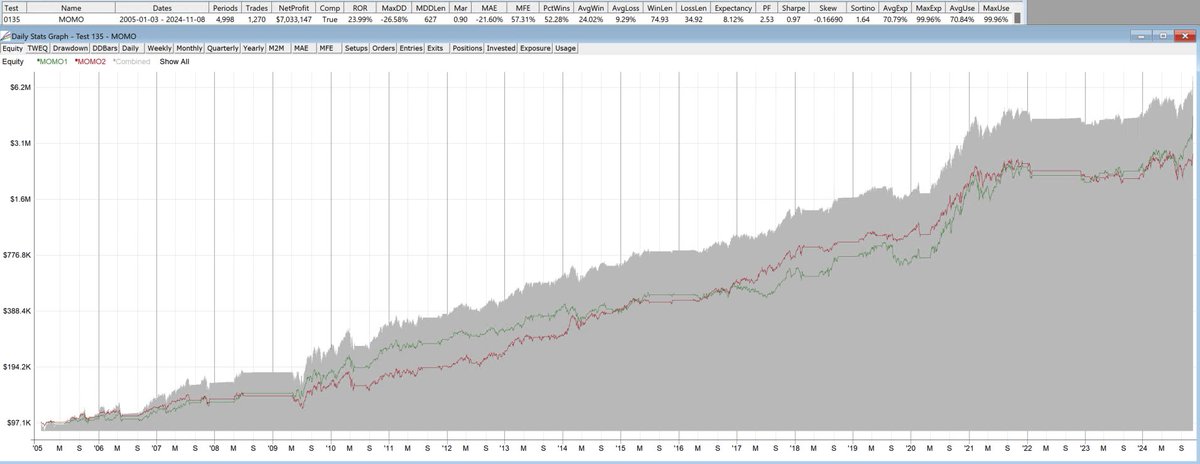Click the results table vertical scrollbar thumb
Viewport: 1200px width, 464px height.
pos(1017,18)
